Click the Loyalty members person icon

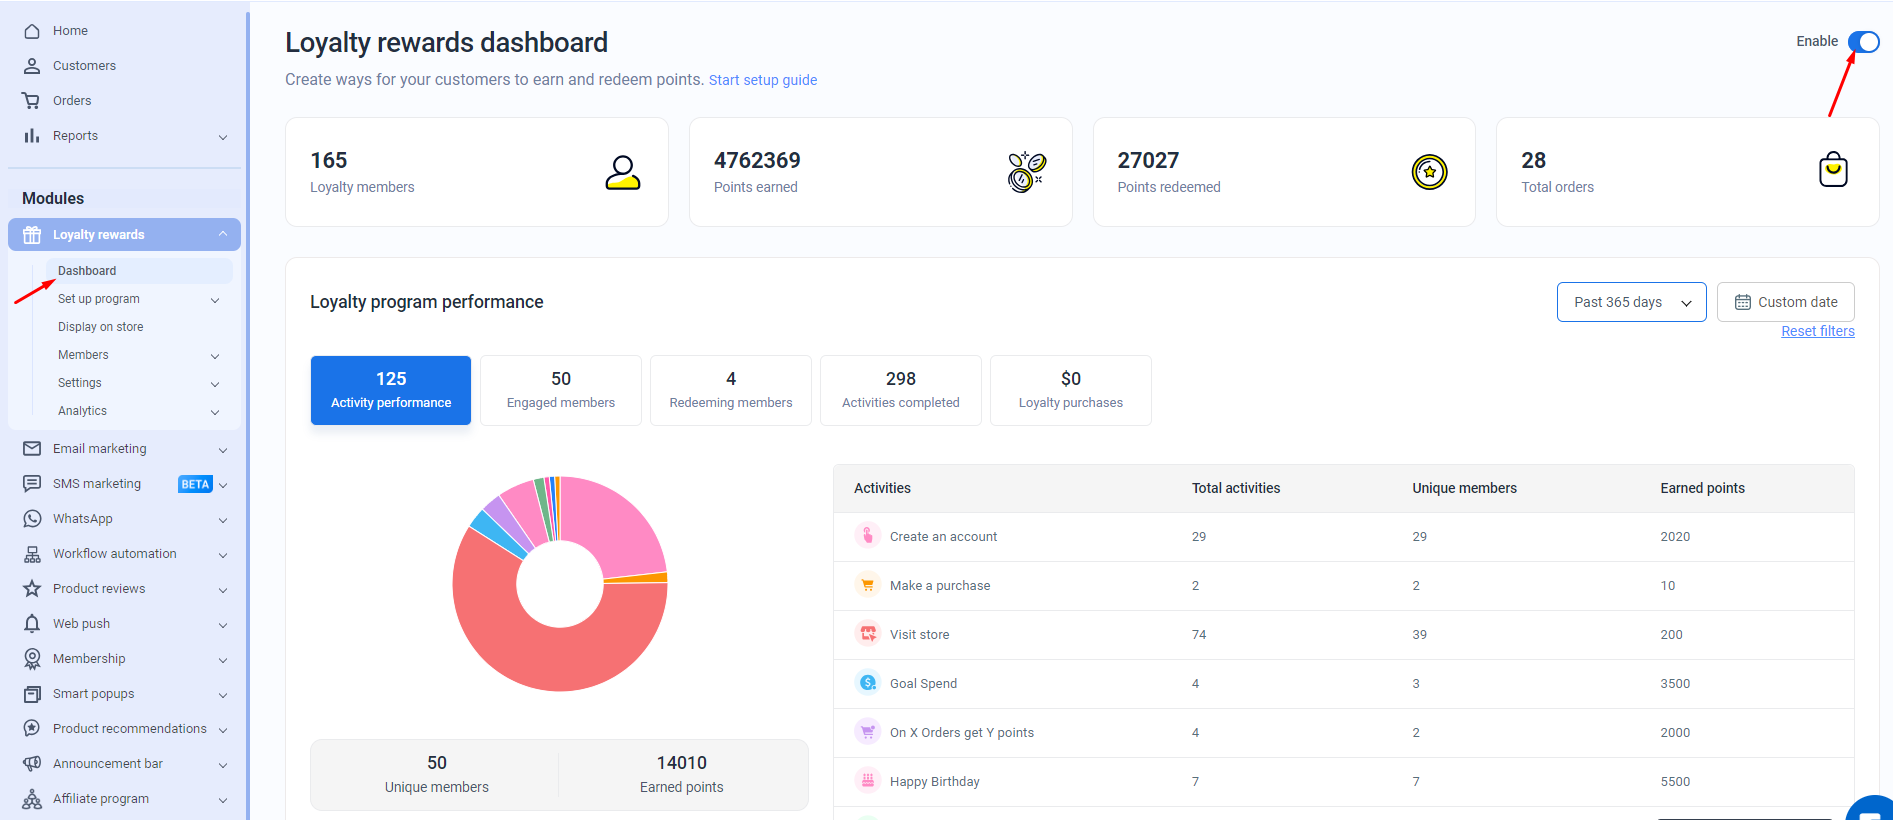click(623, 172)
